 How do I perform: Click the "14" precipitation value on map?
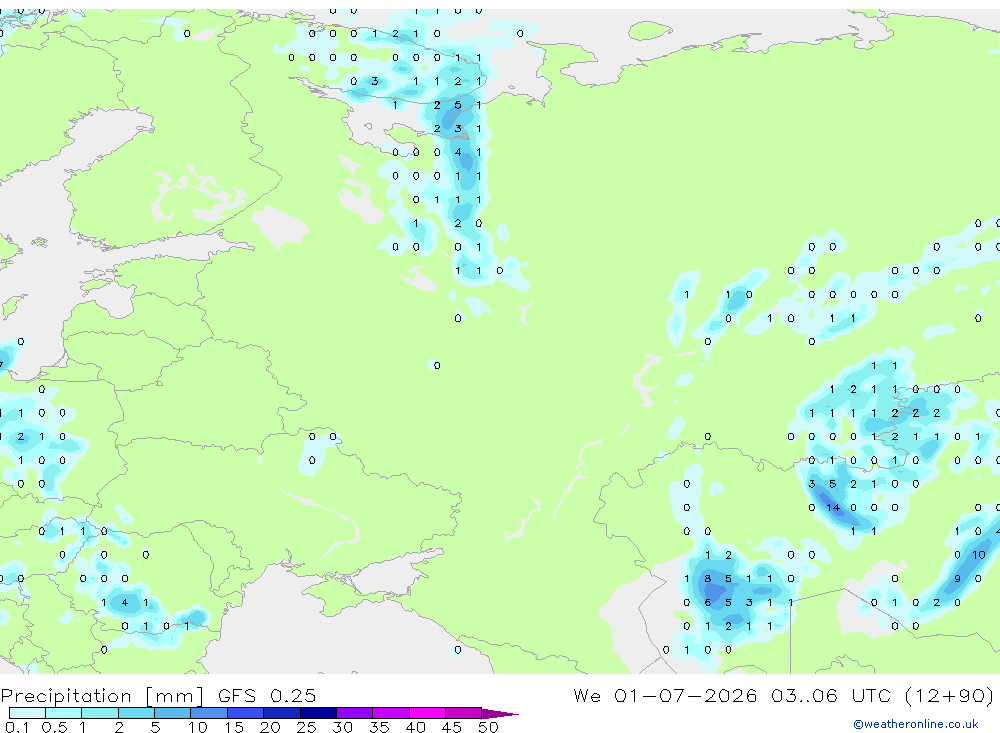coord(833,508)
